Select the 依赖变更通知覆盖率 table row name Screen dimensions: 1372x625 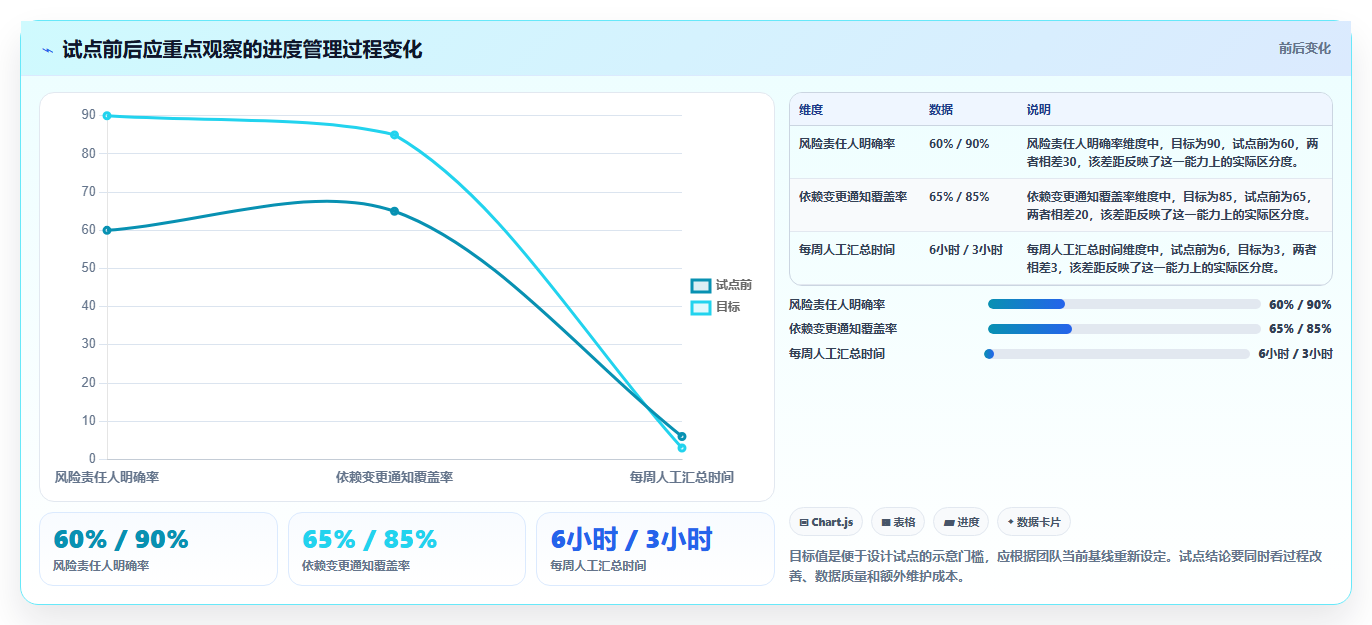point(853,197)
